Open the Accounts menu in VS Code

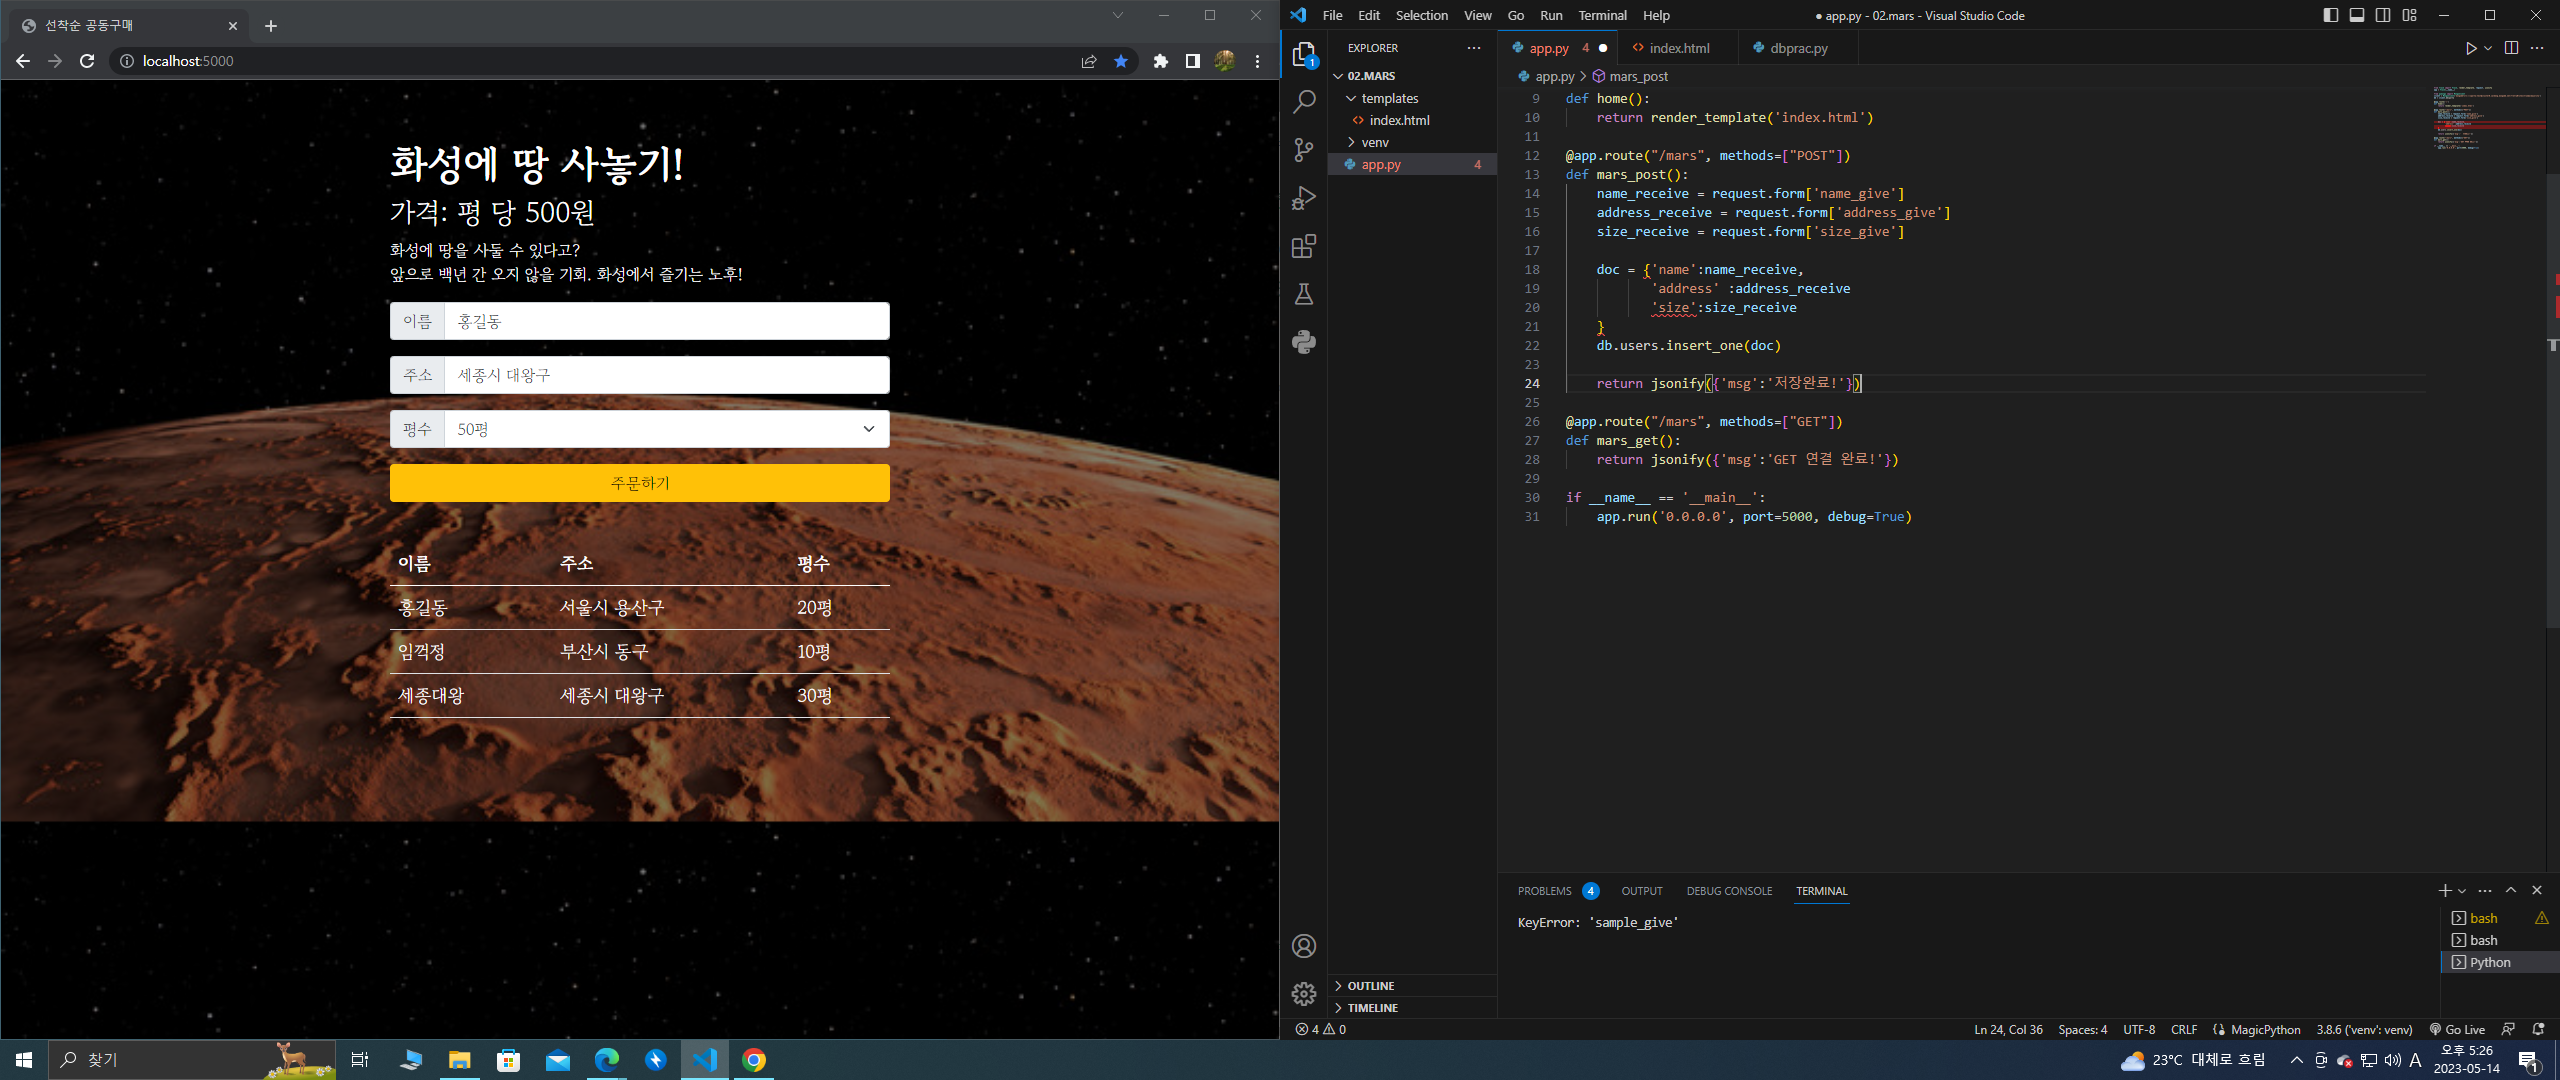(x=1304, y=946)
